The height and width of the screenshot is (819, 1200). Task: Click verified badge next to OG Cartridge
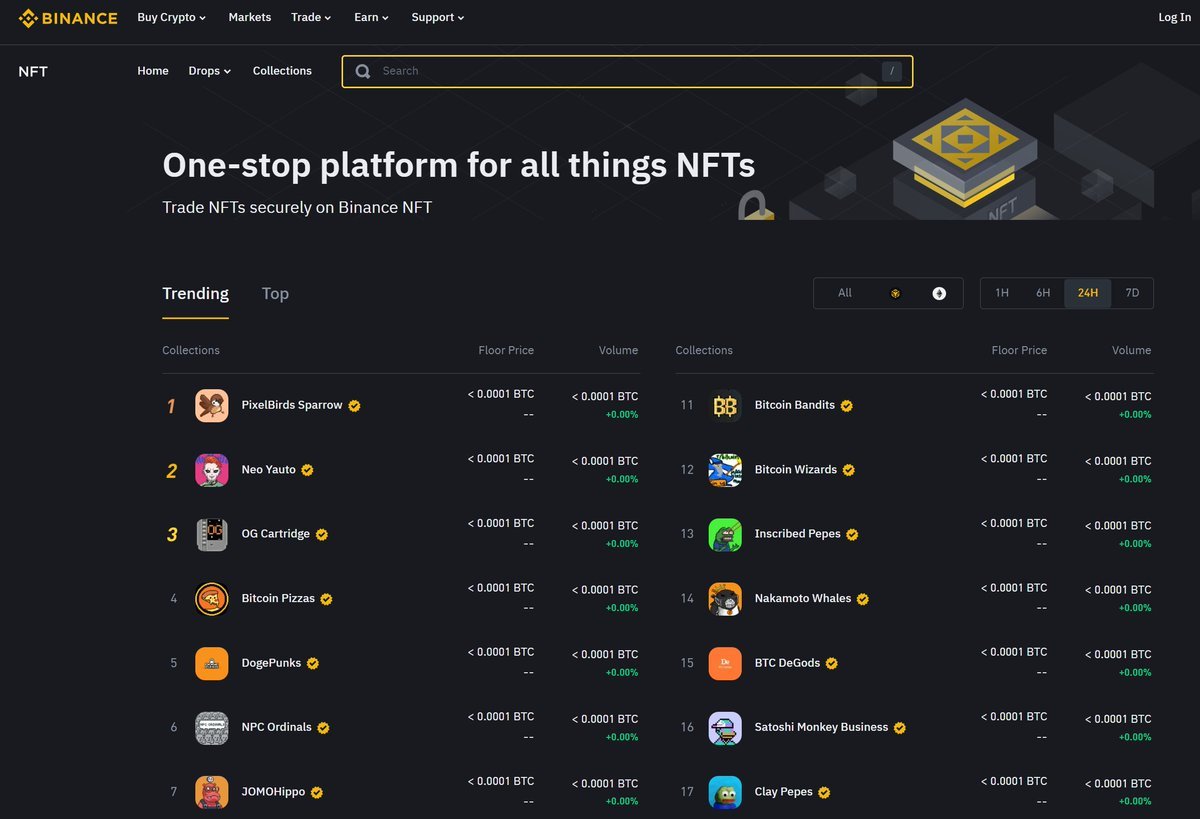[x=322, y=535]
